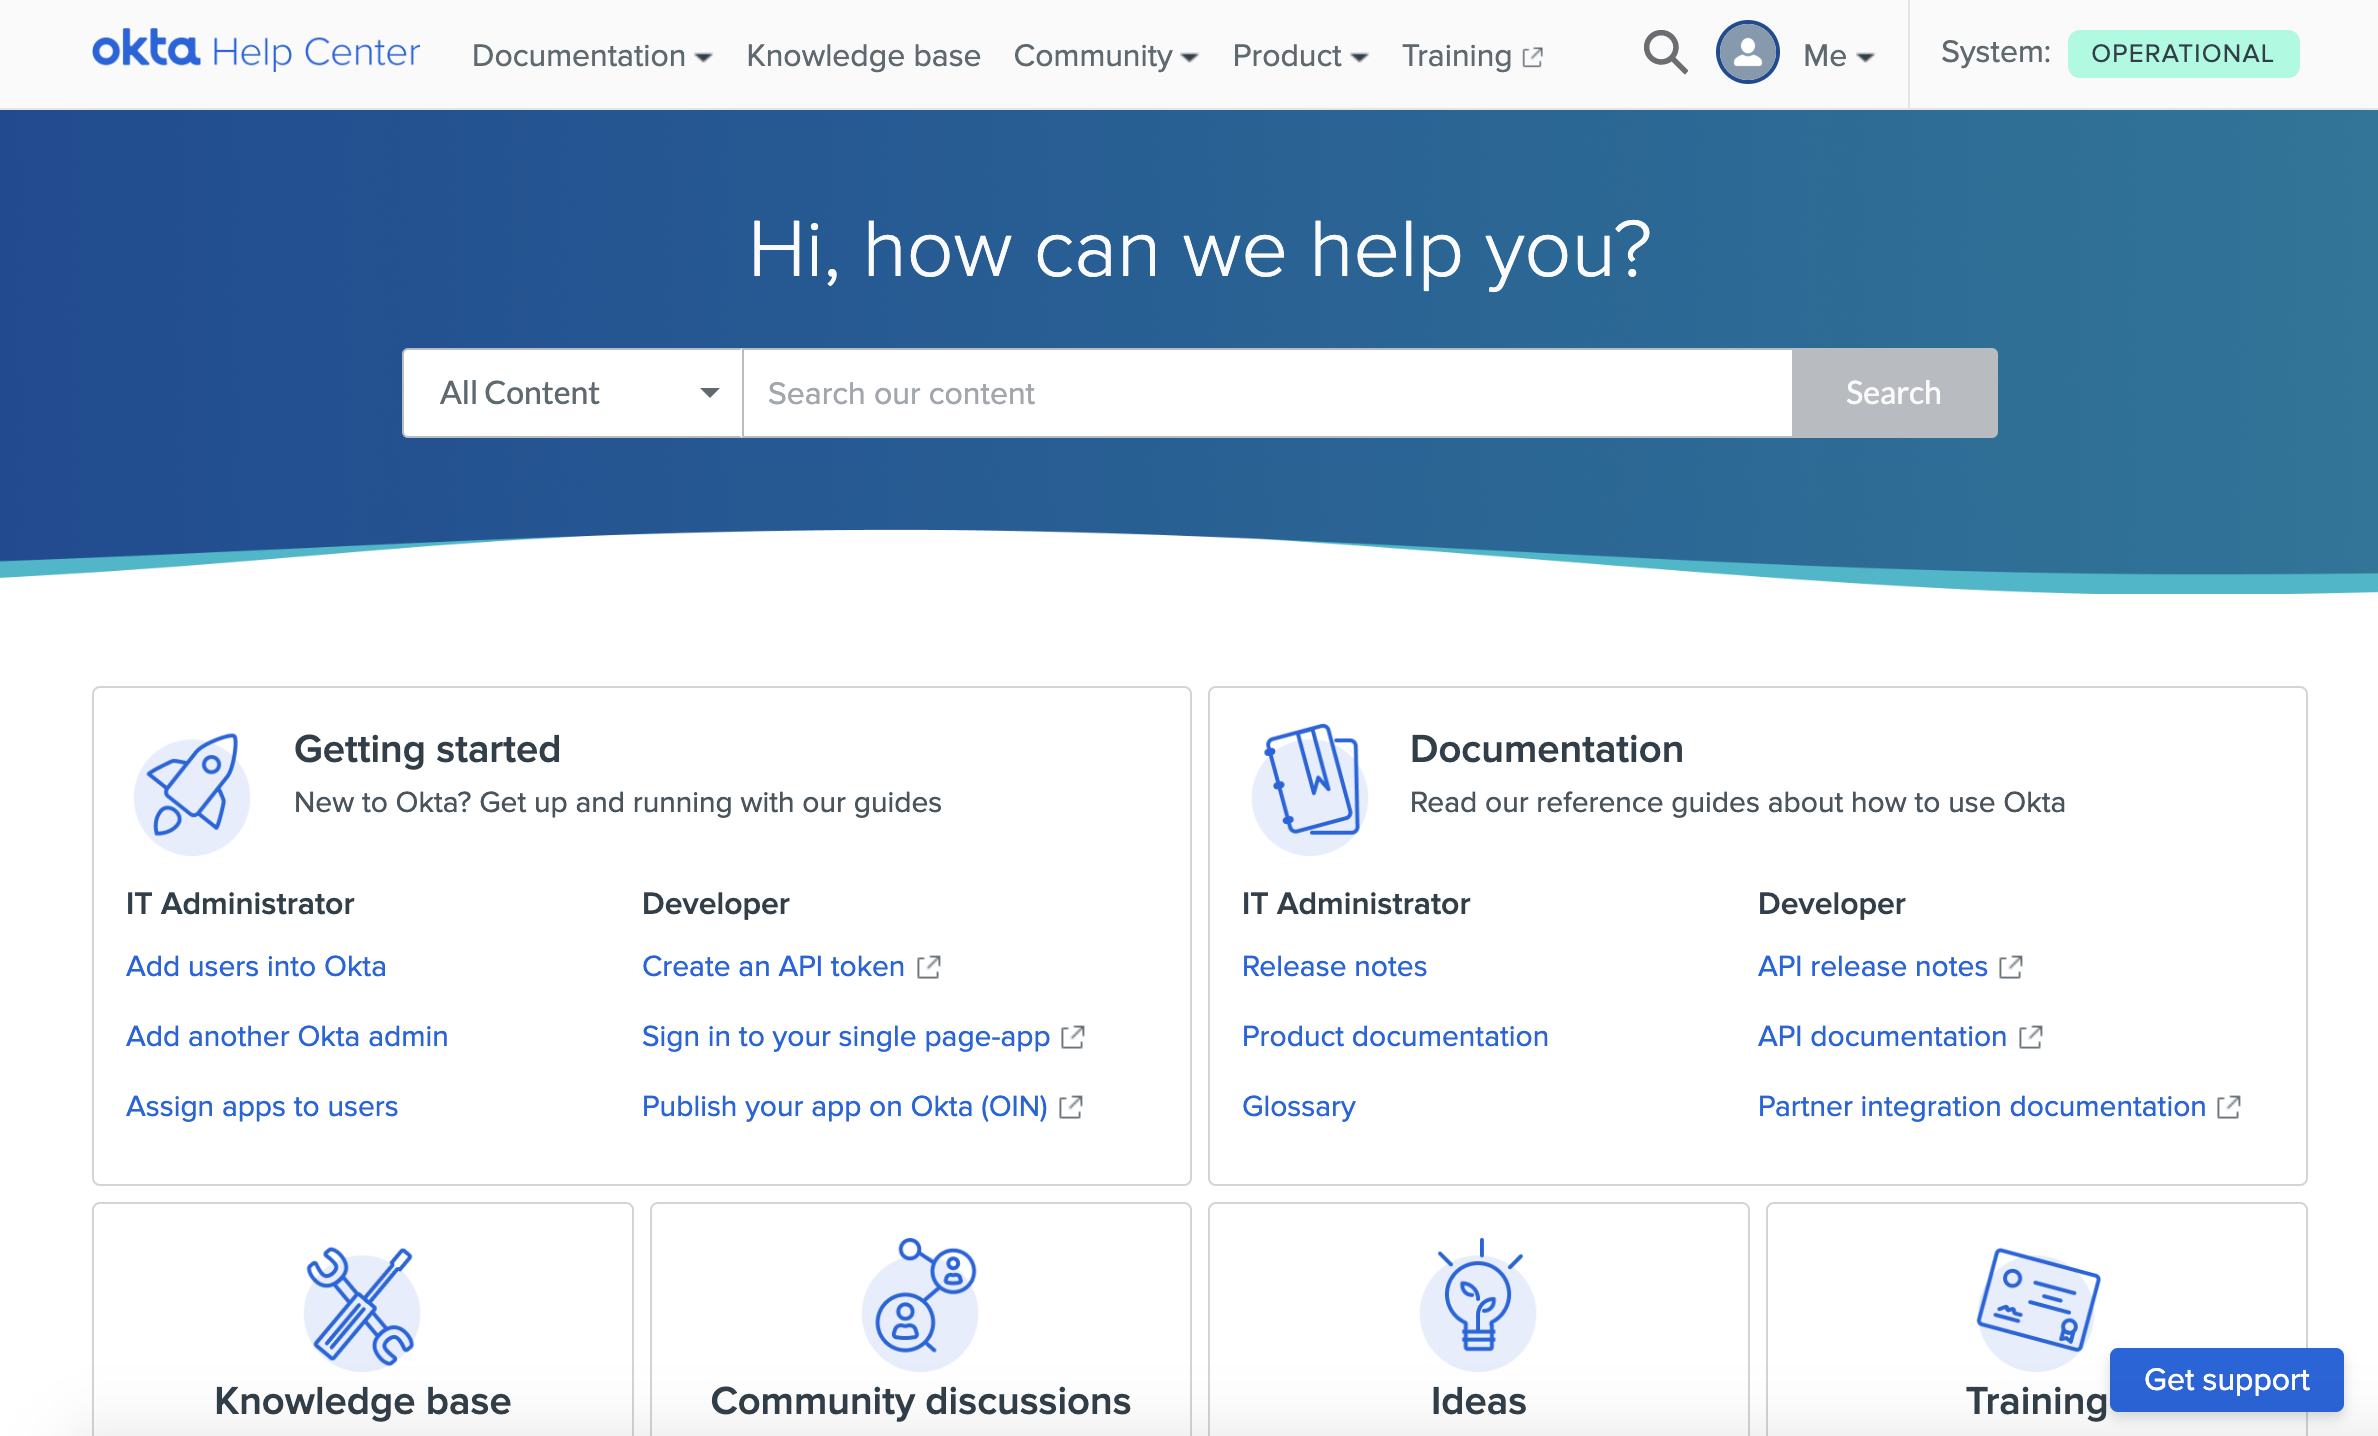The width and height of the screenshot is (2378, 1436).
Task: Click external icon next to API release notes
Action: (x=2011, y=967)
